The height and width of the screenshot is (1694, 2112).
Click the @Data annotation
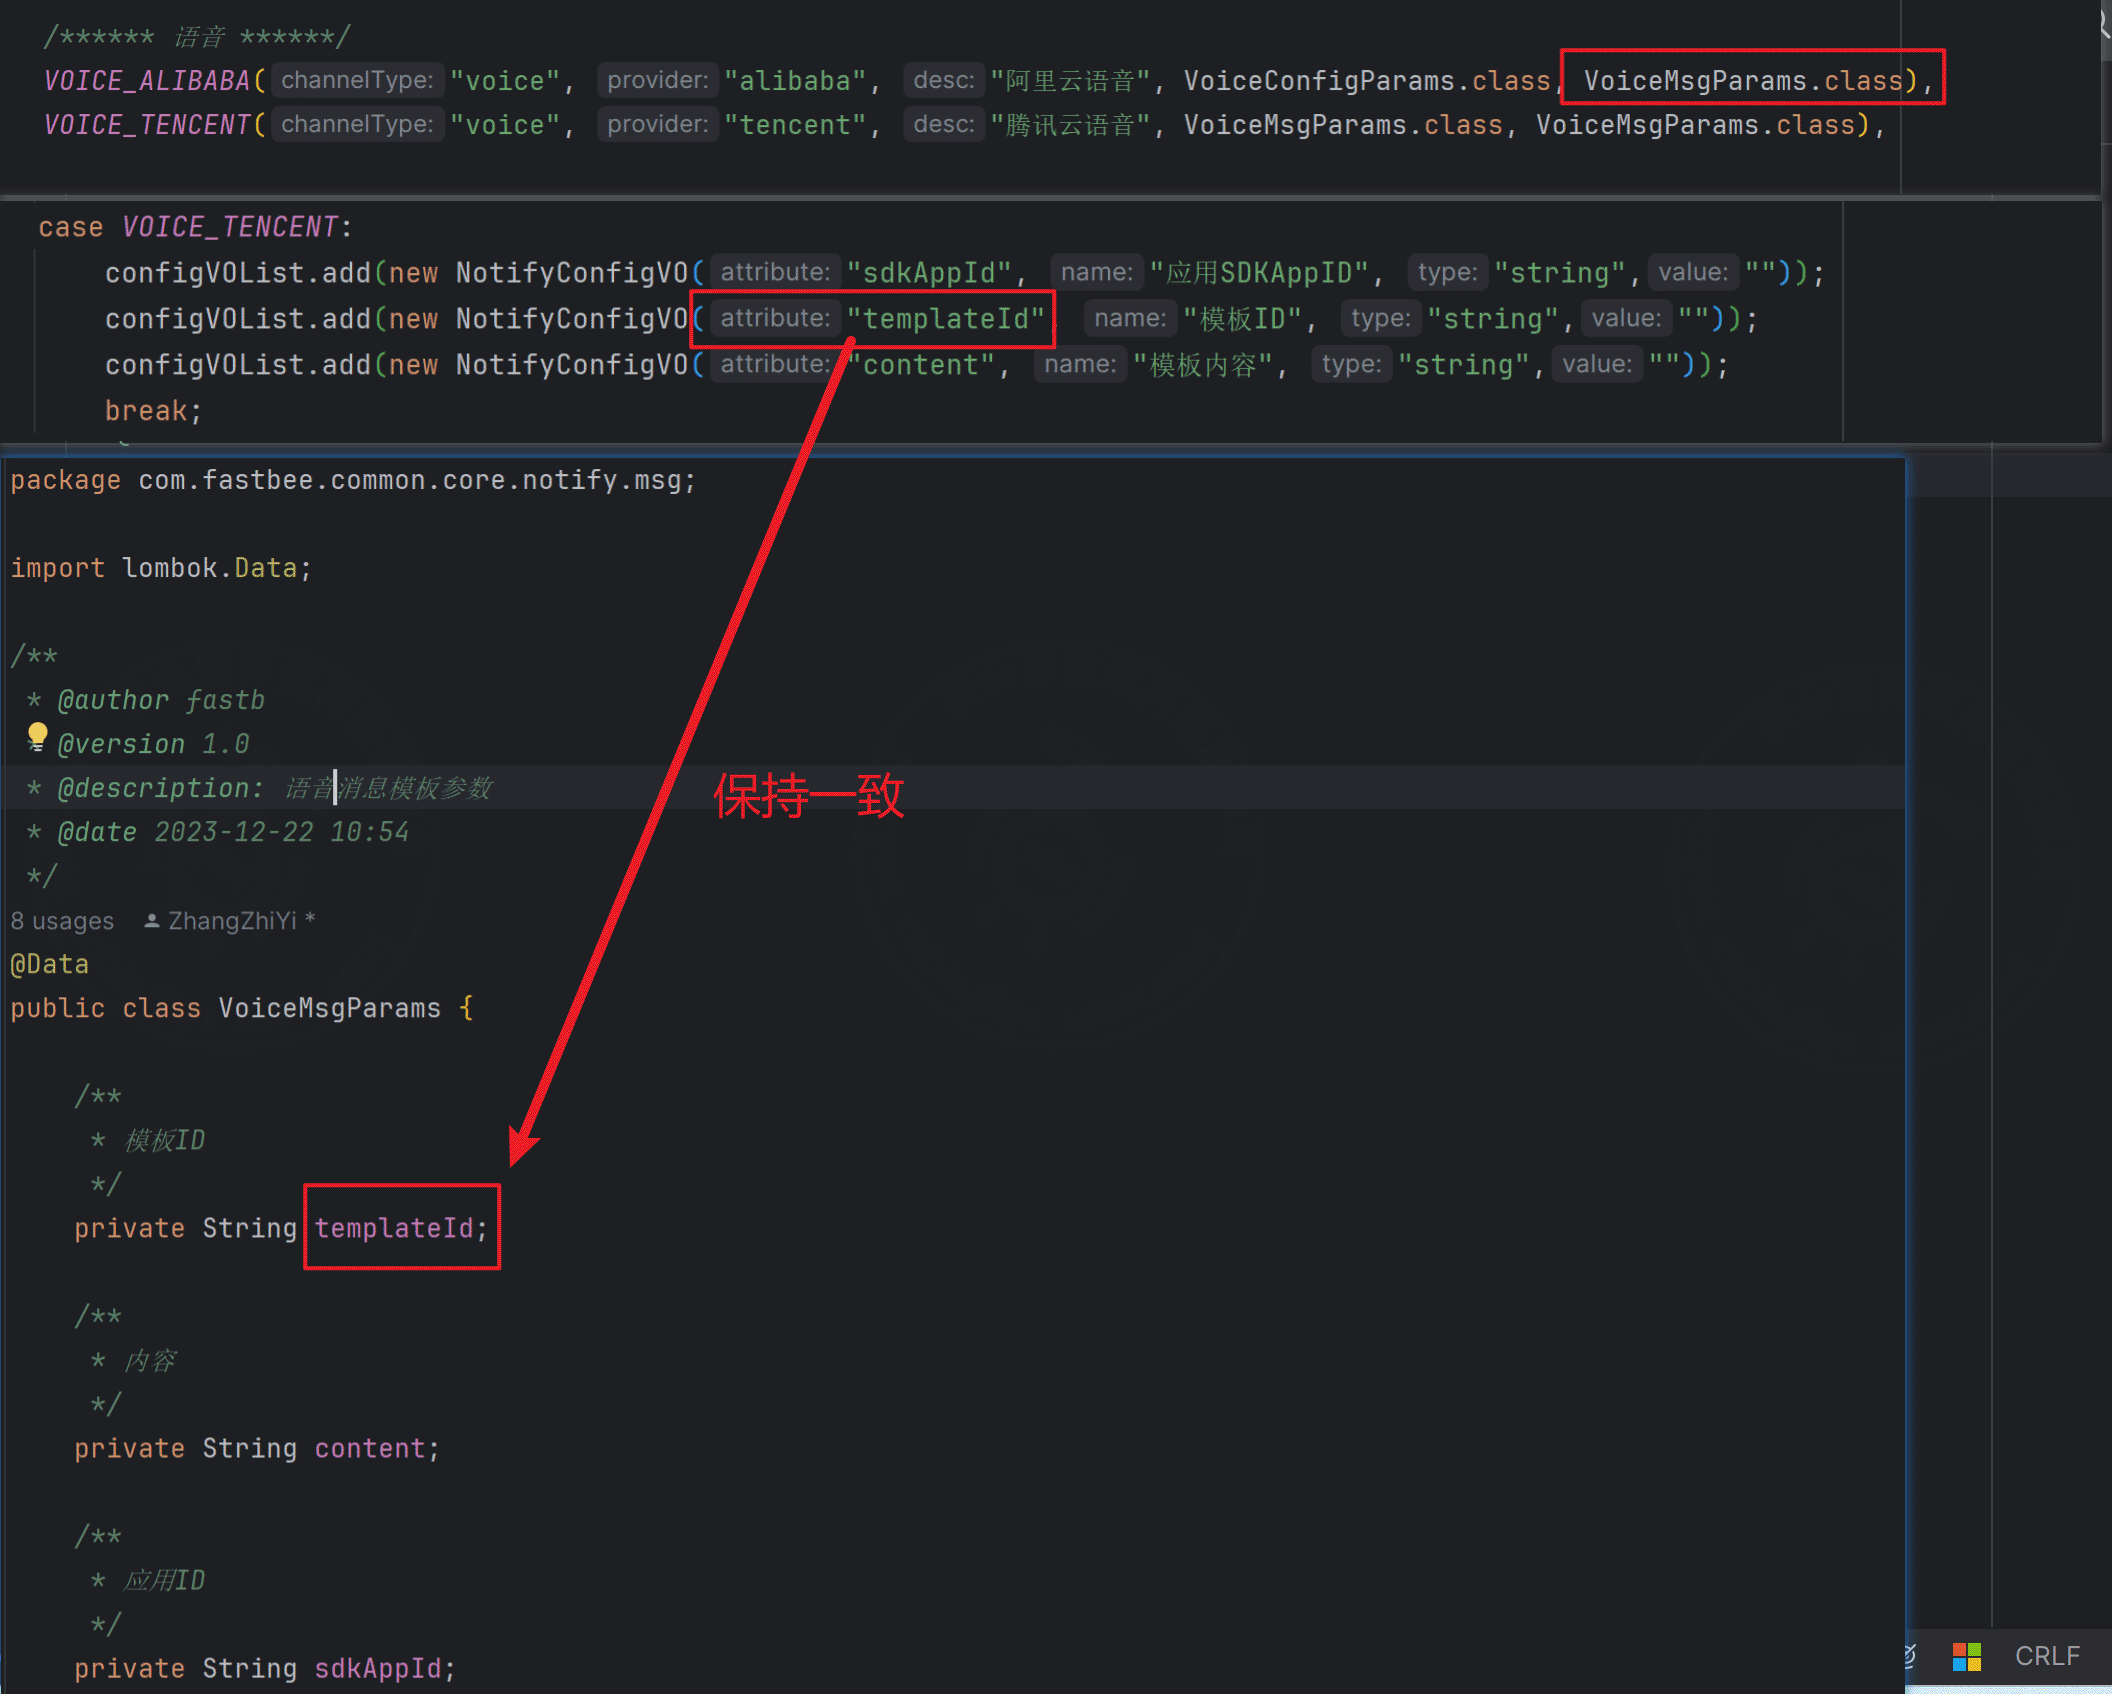pos(49,965)
